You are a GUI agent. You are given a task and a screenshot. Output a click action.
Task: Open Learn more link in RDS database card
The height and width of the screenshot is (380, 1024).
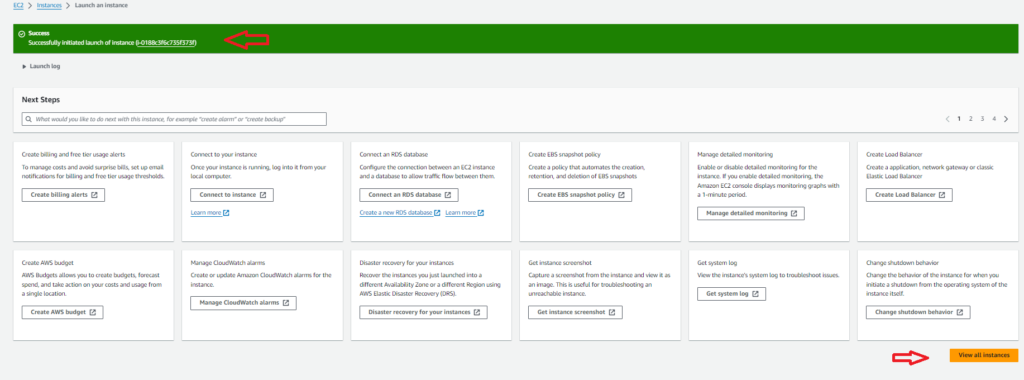464,213
